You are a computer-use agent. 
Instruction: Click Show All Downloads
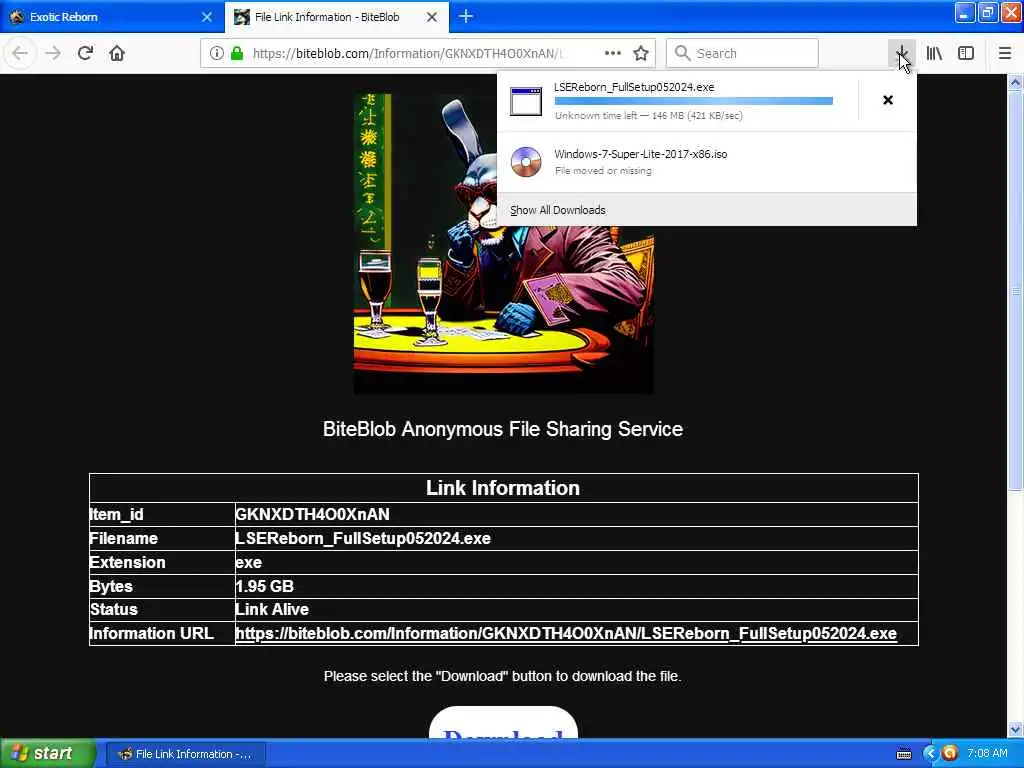[558, 210]
